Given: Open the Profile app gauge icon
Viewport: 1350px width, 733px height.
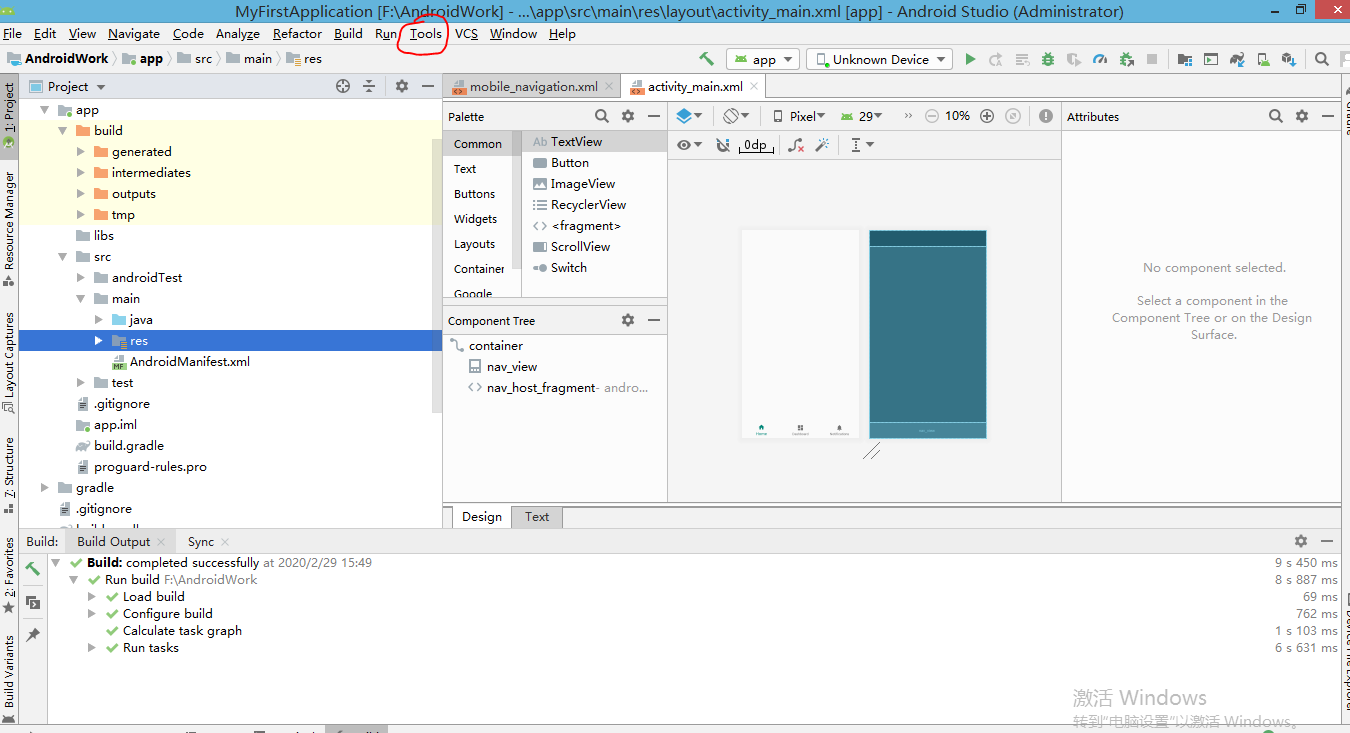Looking at the screenshot, I should [1100, 59].
